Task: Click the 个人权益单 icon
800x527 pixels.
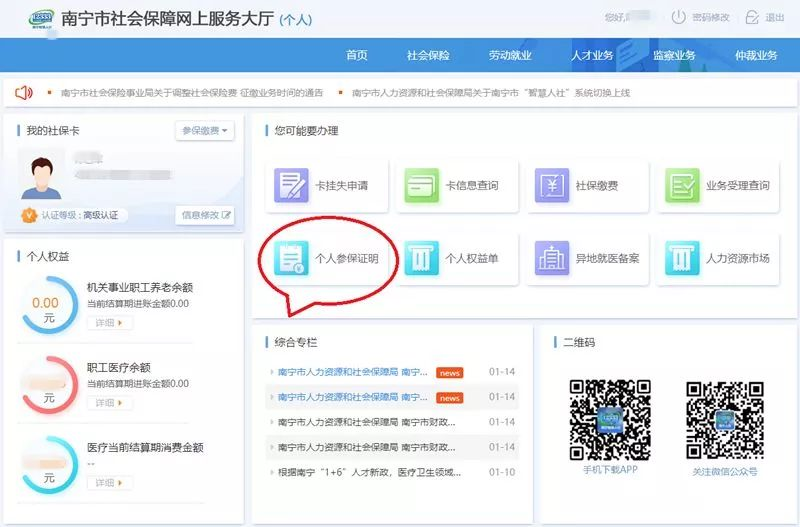Action: [422, 258]
